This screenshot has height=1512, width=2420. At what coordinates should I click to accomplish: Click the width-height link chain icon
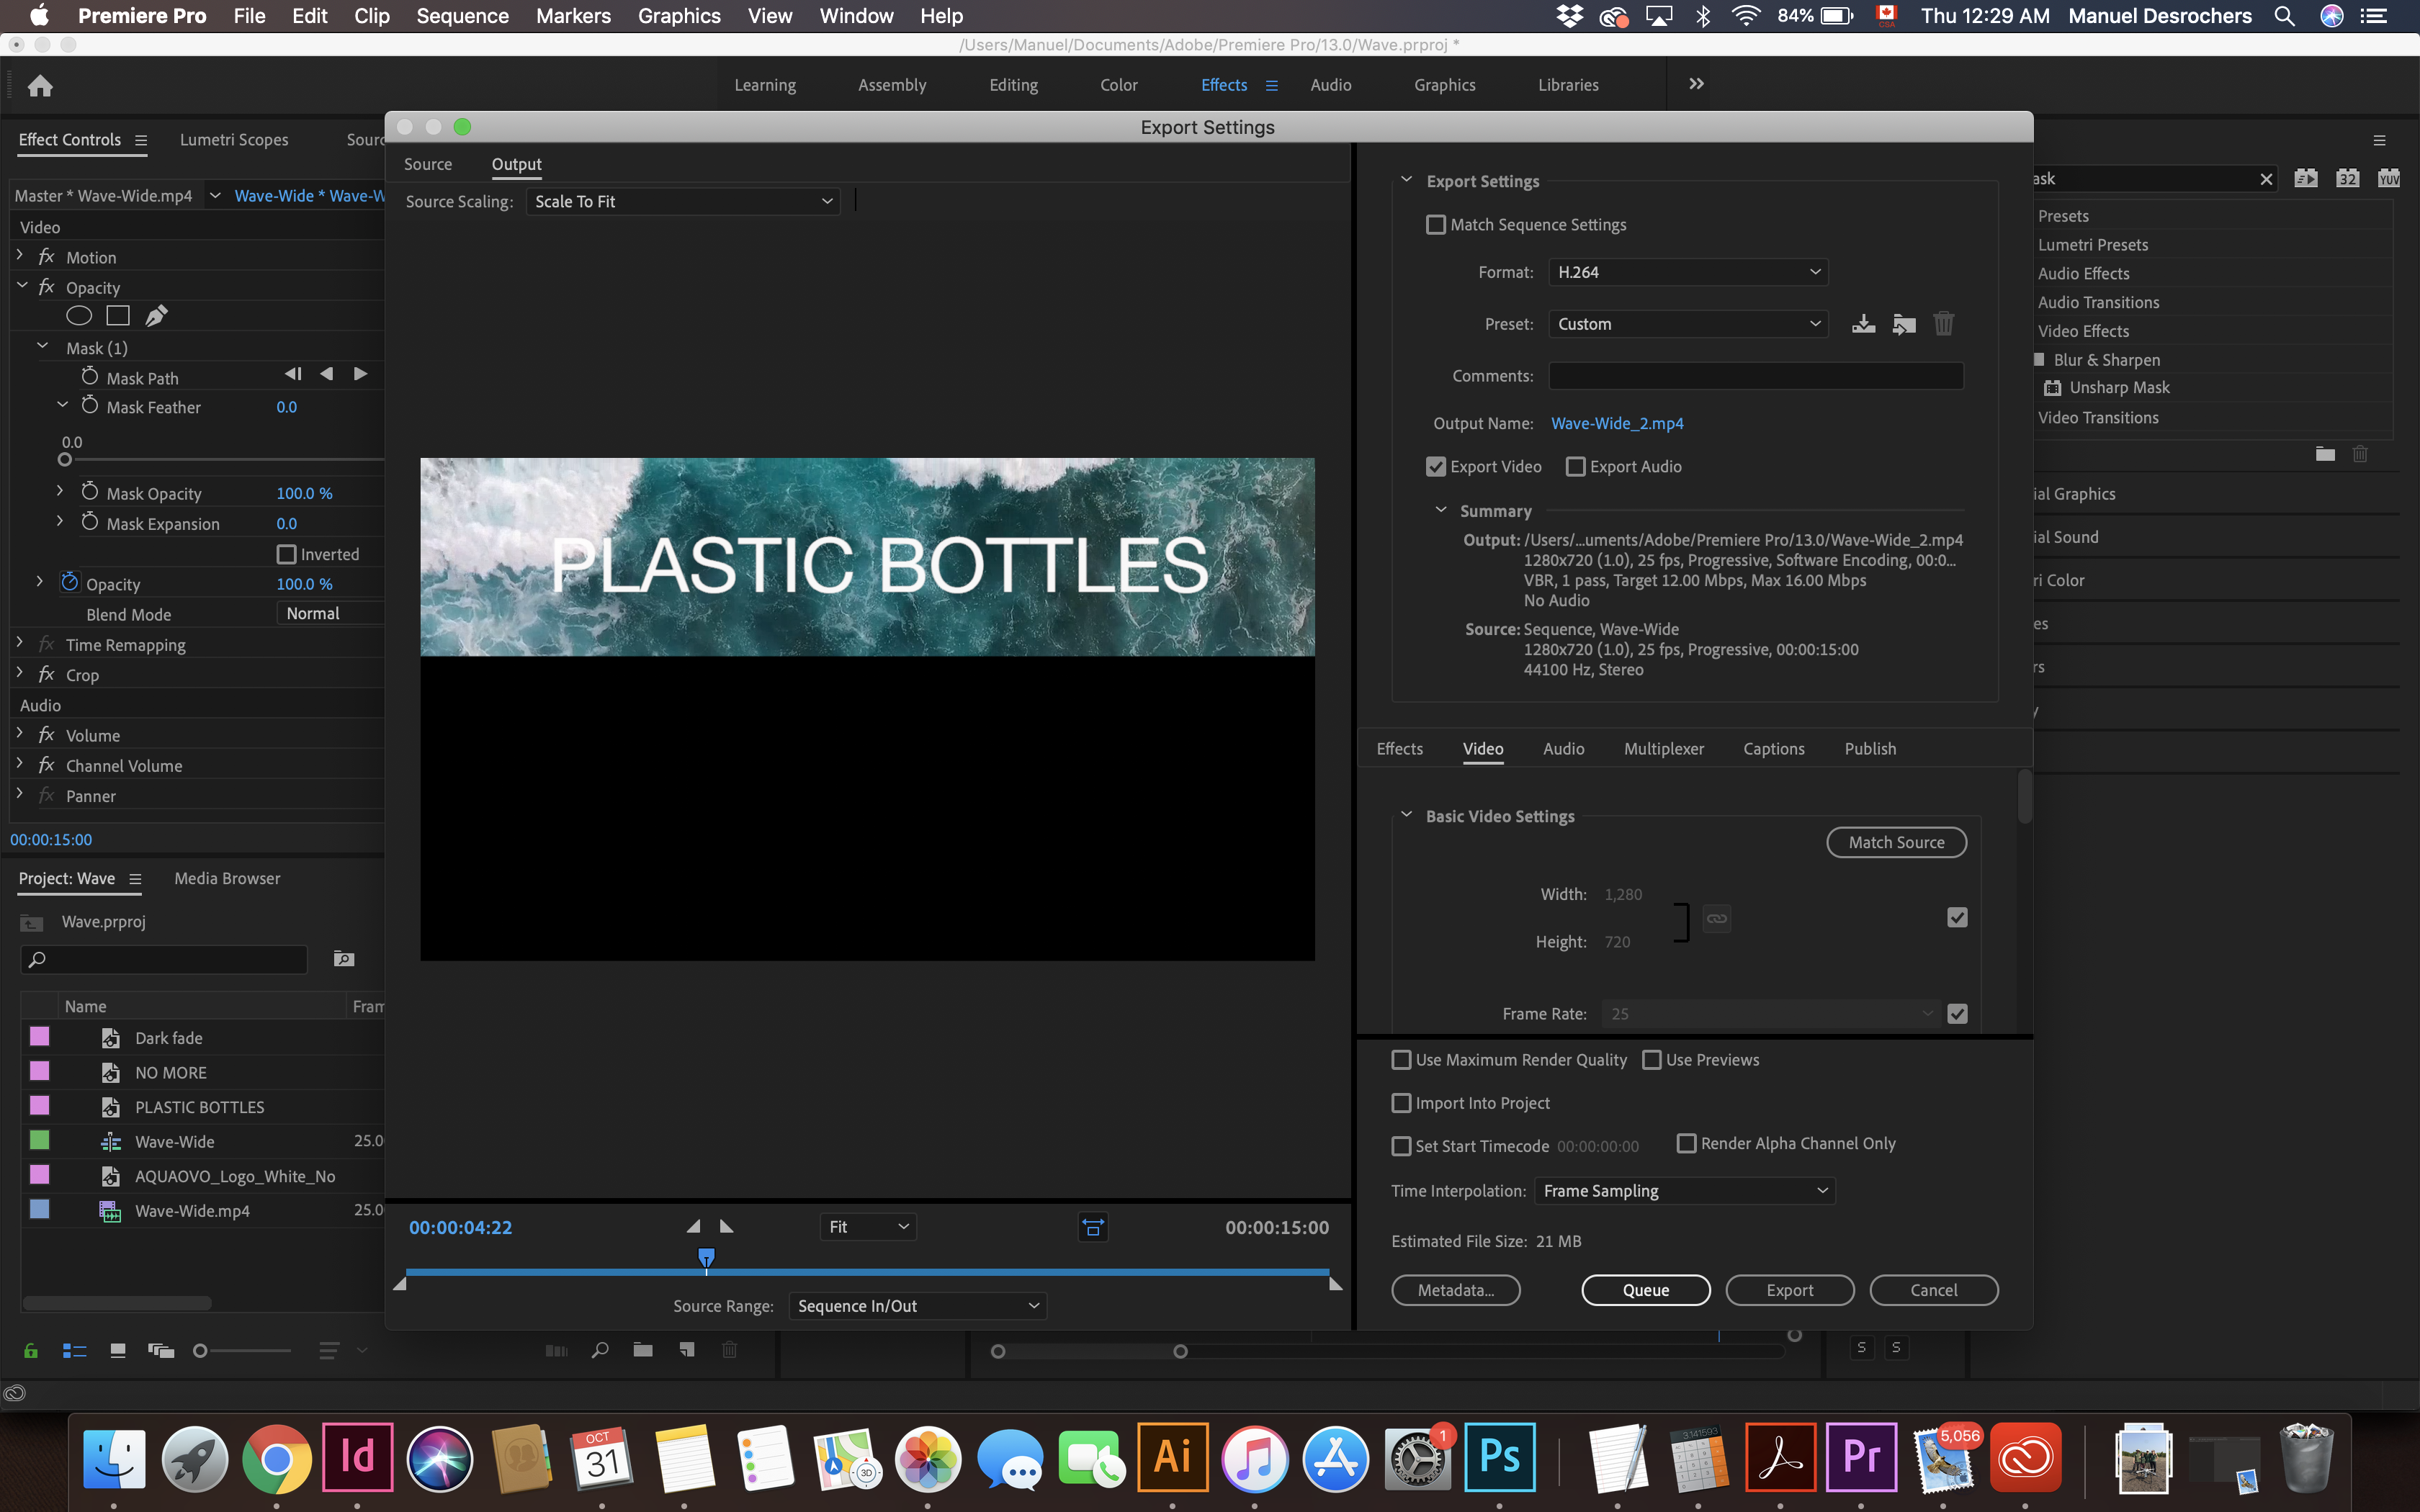click(1716, 918)
